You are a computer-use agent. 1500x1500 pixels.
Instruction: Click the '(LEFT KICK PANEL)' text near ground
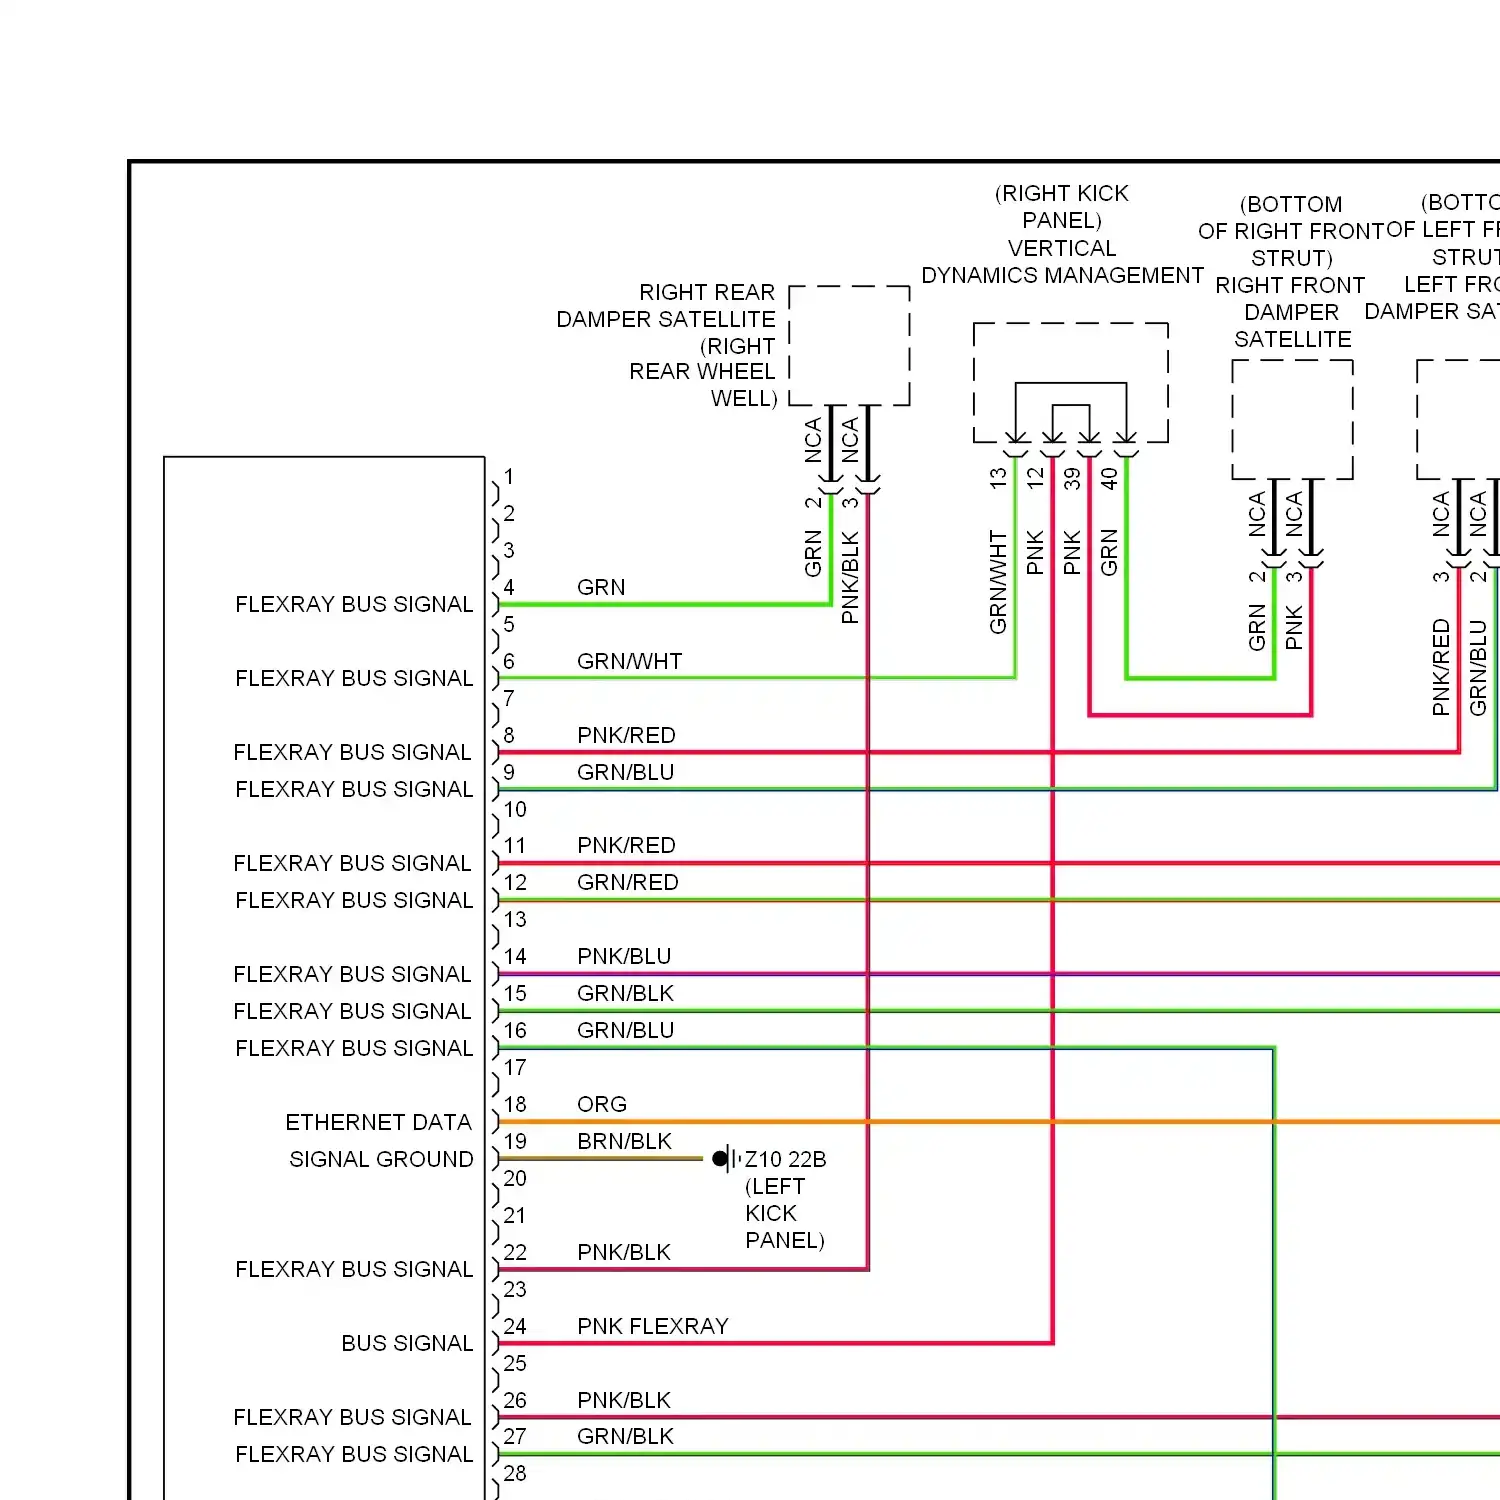click(784, 1213)
